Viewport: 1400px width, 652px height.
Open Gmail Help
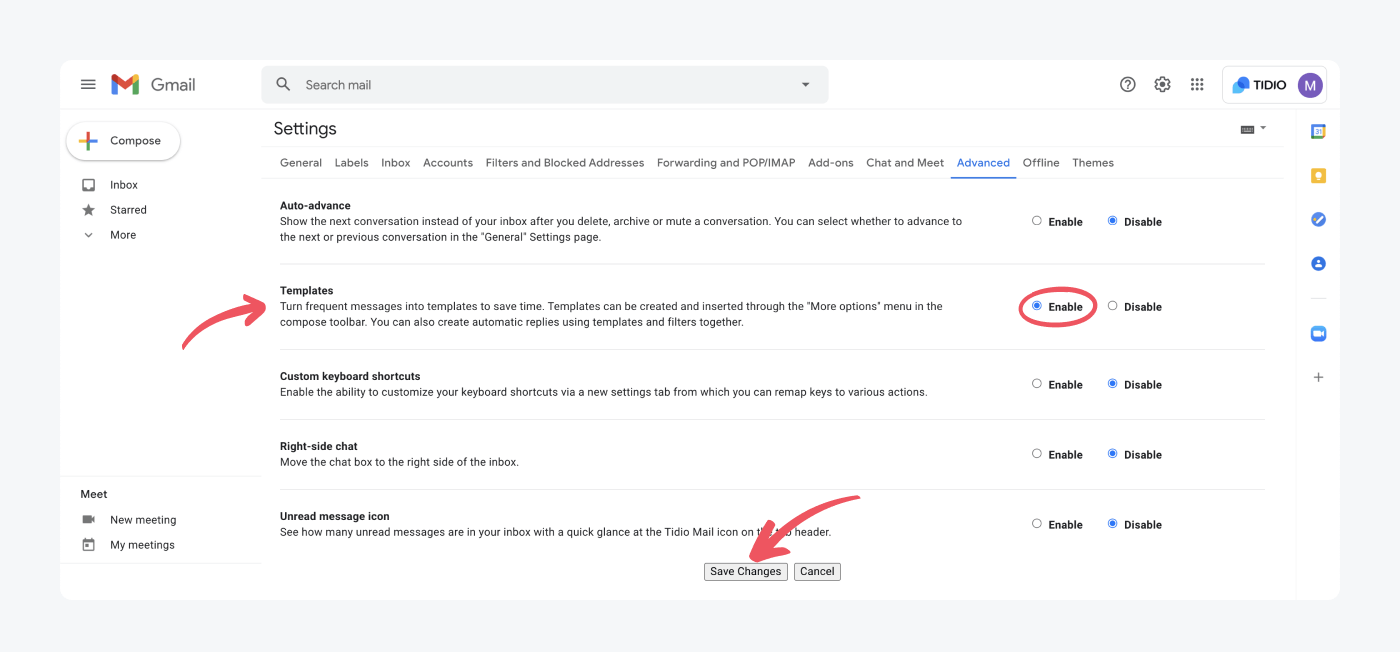click(x=1127, y=84)
